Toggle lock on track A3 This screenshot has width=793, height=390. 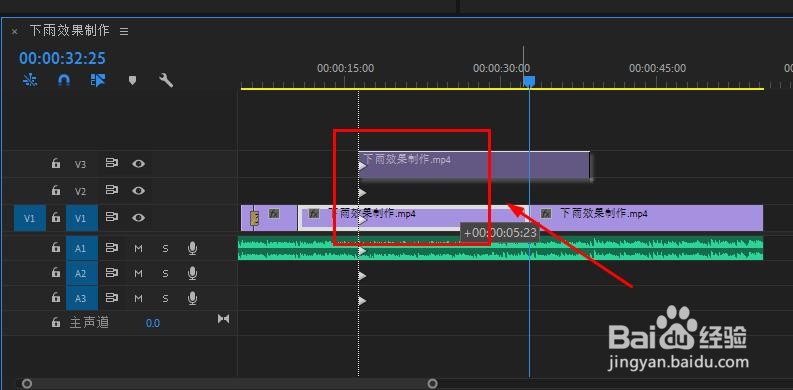[56, 298]
